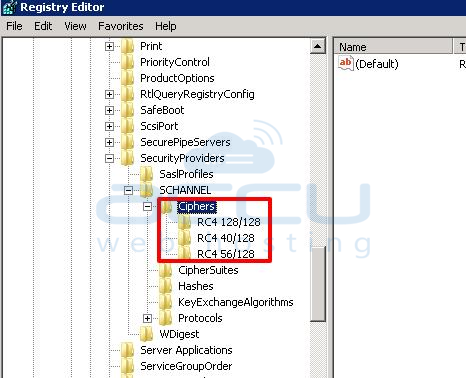Click the CipherSuites folder icon
Image resolution: width=466 pixels, height=378 pixels.
(x=166, y=270)
